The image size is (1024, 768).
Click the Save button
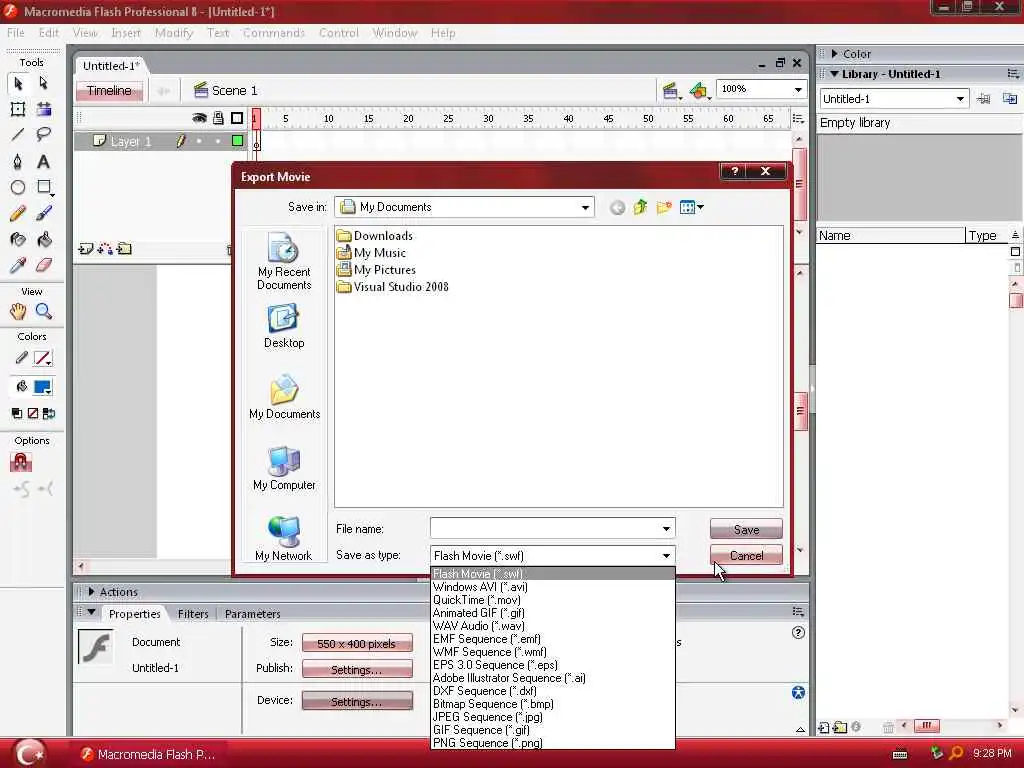(x=746, y=530)
